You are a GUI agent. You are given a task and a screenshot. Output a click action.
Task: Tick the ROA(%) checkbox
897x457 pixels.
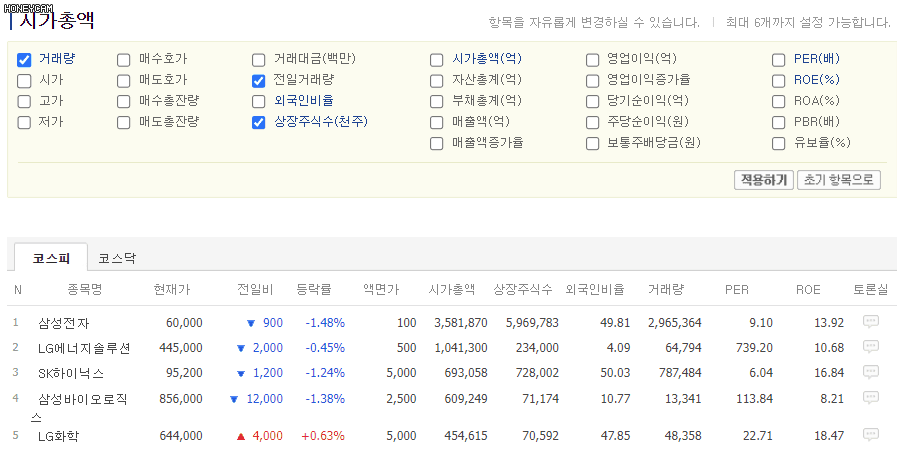pyautogui.click(x=779, y=102)
